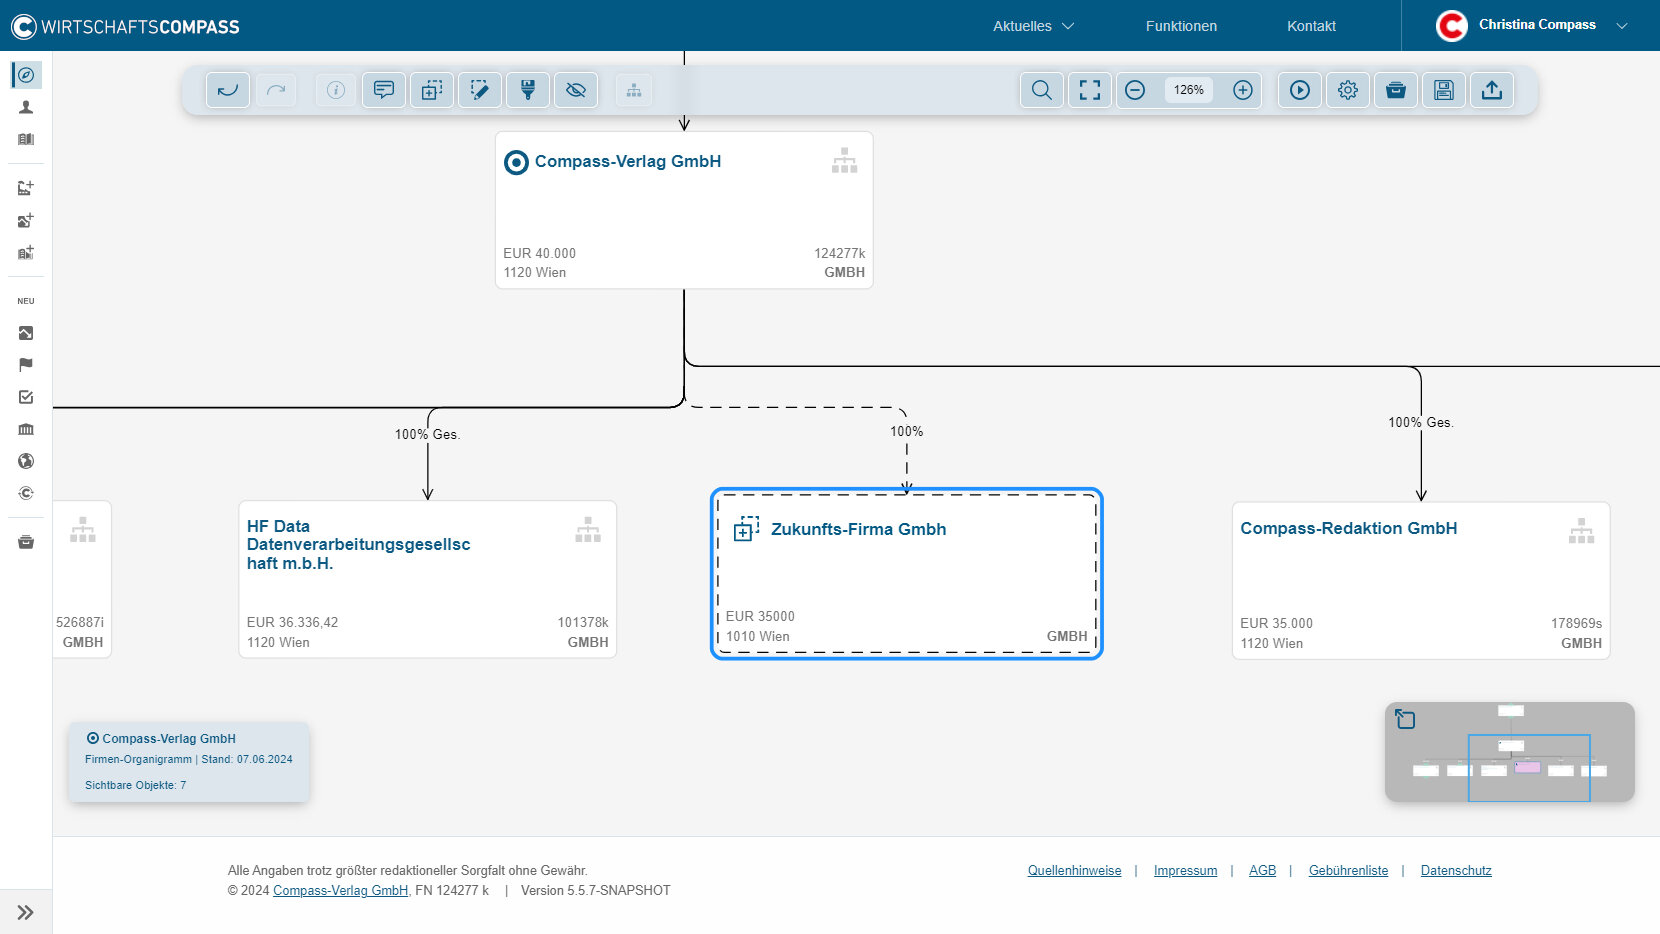Select the edit selection pencil tool
The image size is (1660, 934).
pos(480,90)
